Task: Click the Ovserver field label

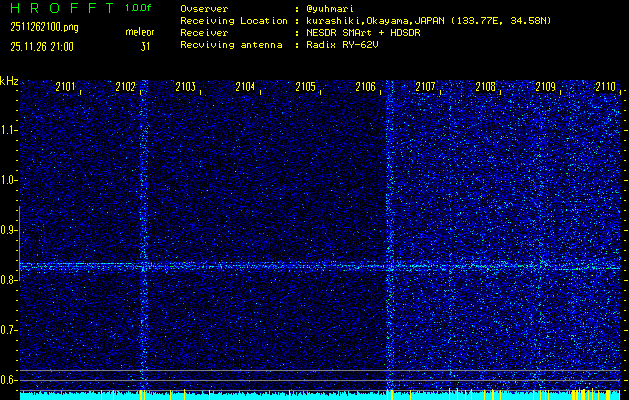Action: pyautogui.click(x=204, y=9)
